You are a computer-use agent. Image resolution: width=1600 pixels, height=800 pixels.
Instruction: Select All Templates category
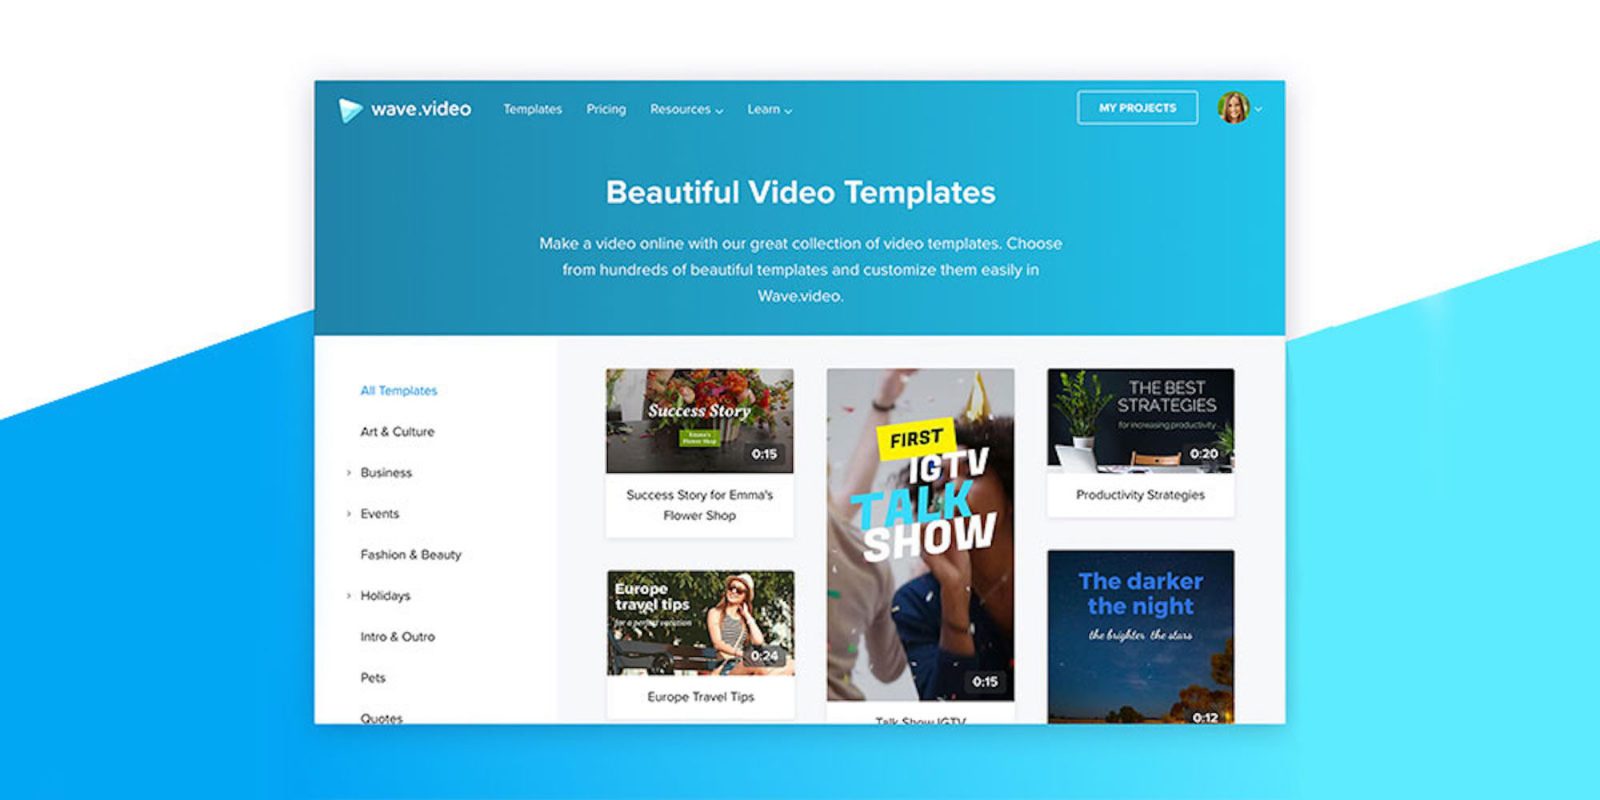tap(398, 391)
